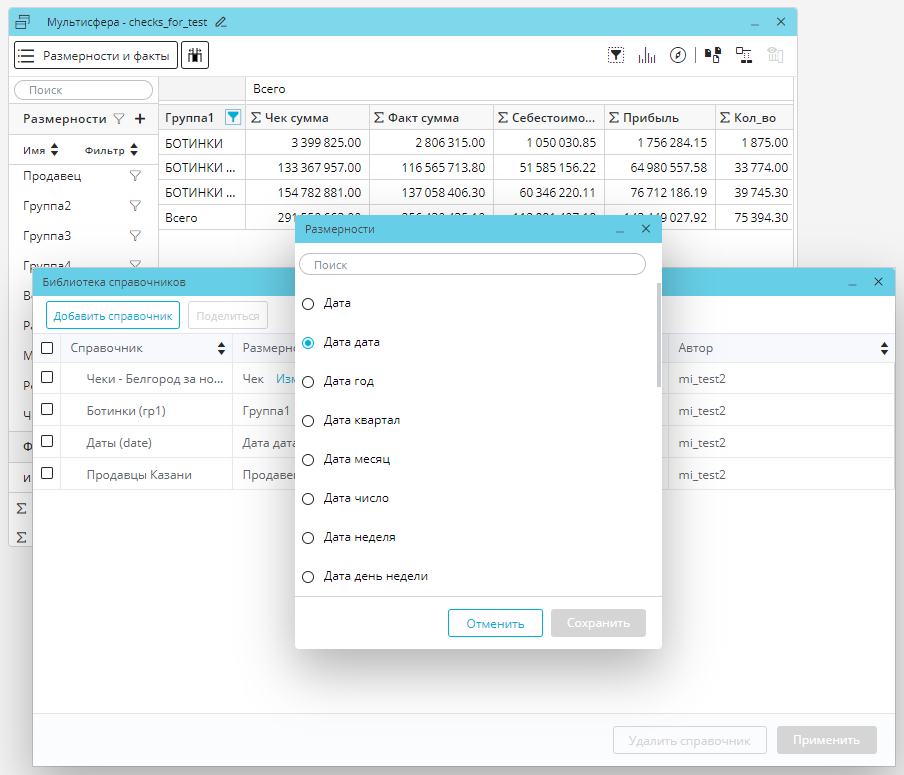This screenshot has width=904, height=775.
Task: Open the bar chart visualization icon
Action: [648, 56]
